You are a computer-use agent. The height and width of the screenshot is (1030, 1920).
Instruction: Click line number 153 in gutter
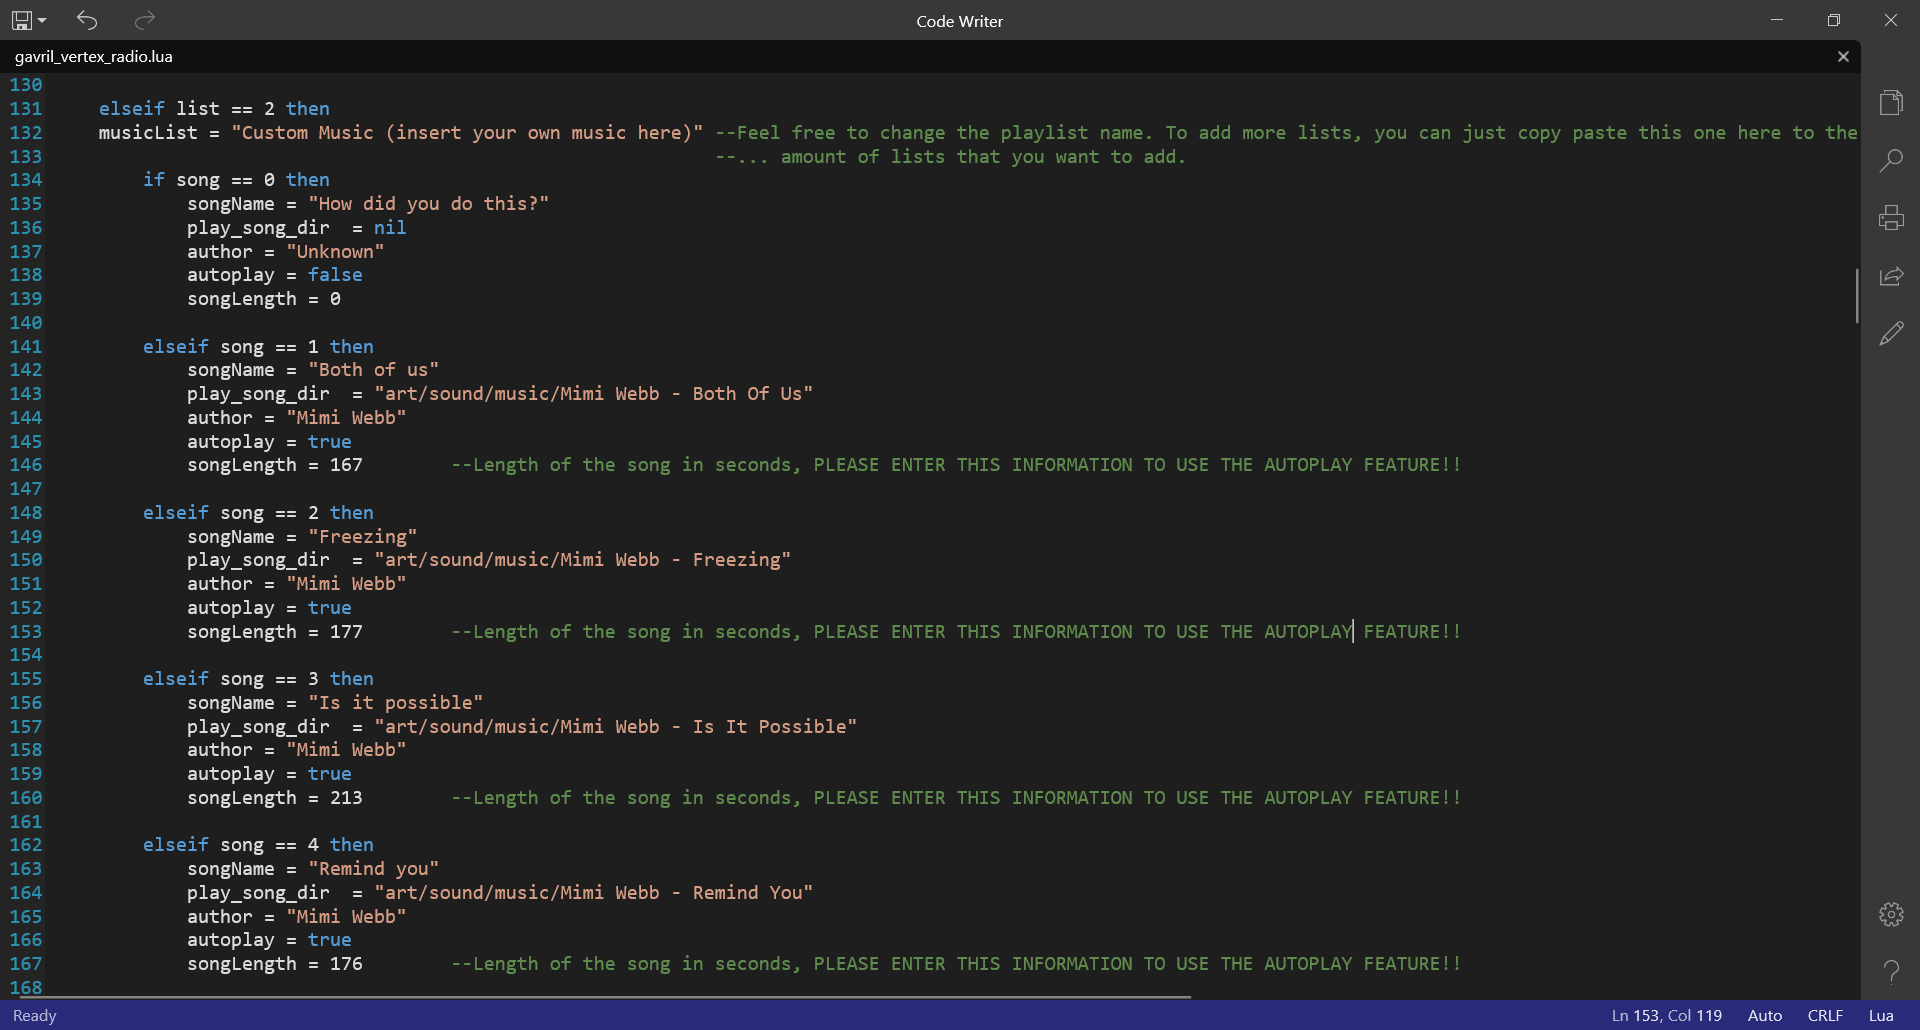coord(26,632)
